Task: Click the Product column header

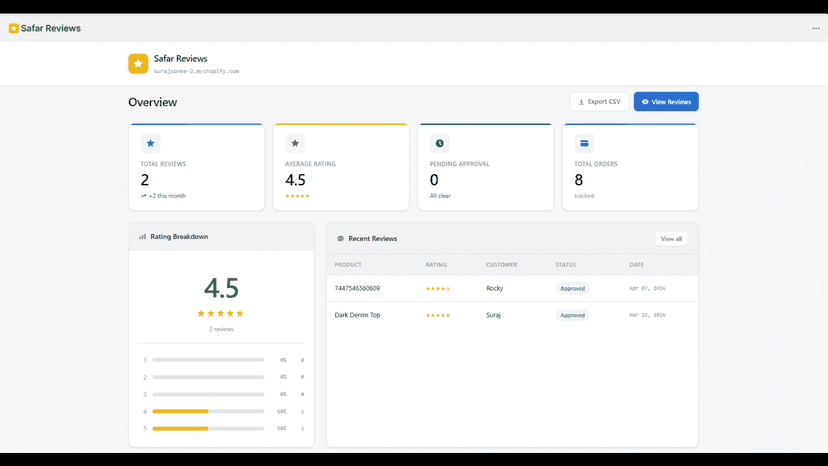Action: [348, 265]
